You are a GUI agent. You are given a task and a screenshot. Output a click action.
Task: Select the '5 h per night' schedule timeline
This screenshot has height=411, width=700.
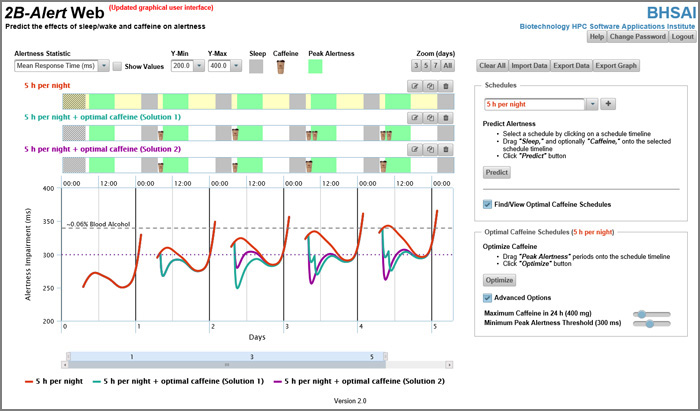pyautogui.click(x=258, y=101)
